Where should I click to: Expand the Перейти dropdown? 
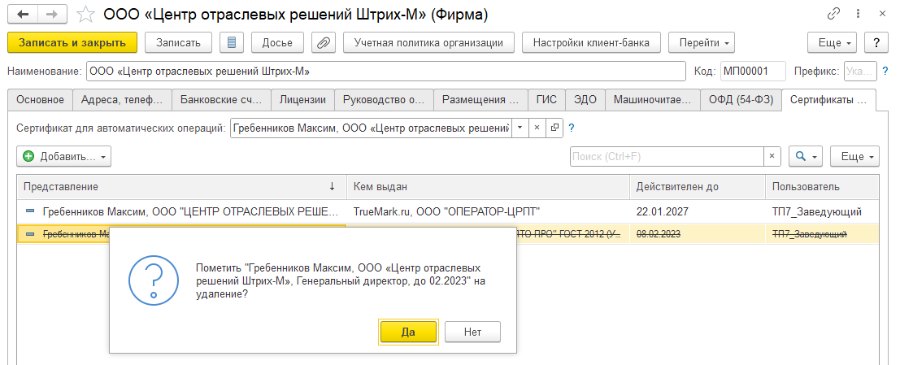tap(701, 42)
